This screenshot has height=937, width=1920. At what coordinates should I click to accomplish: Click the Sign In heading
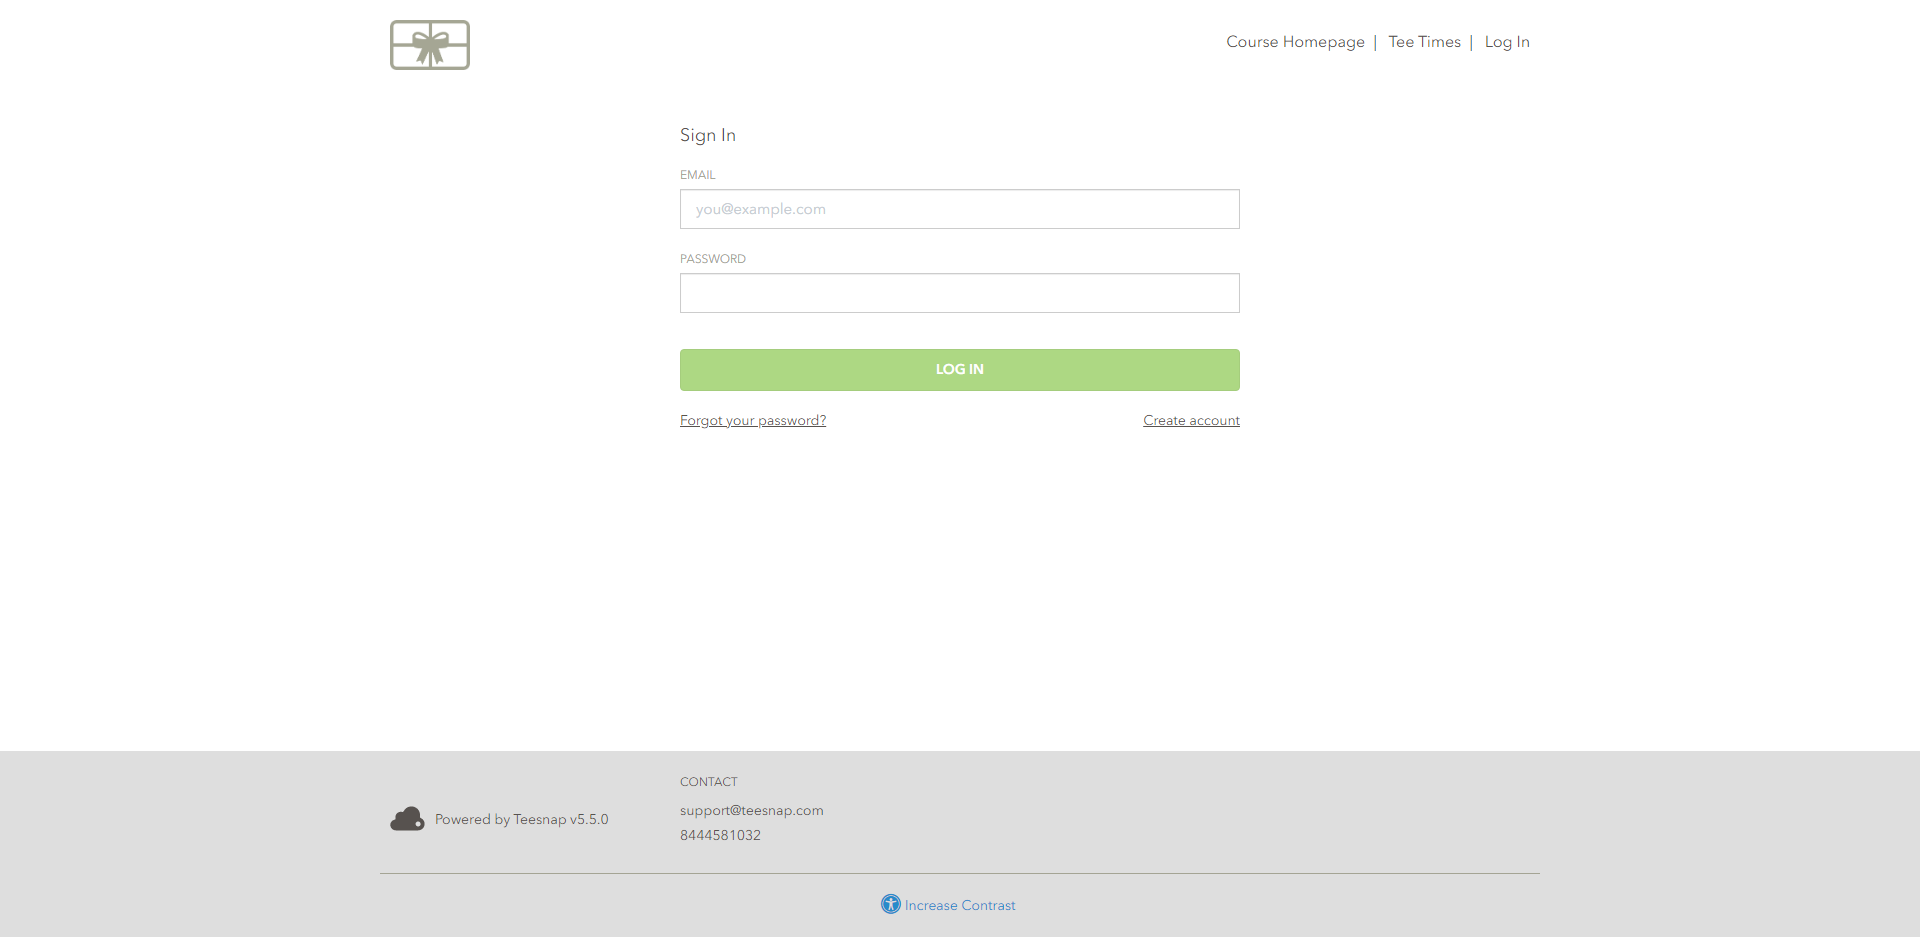point(708,135)
